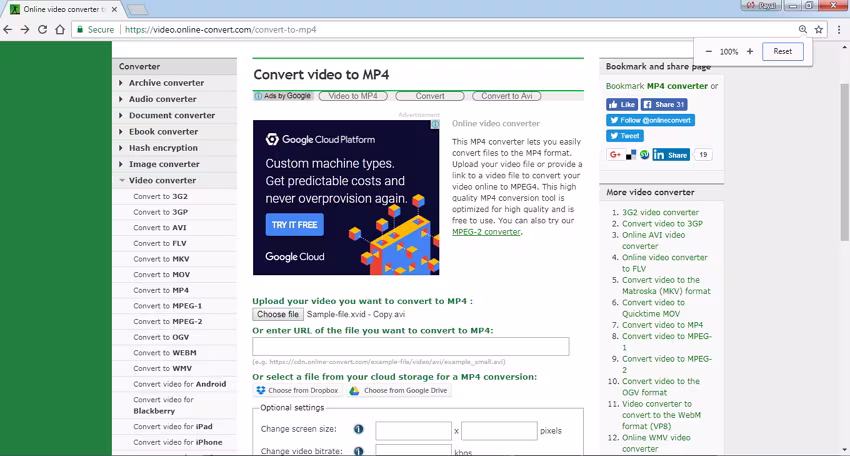Click TRY IT FREE in the ad
This screenshot has height=456, width=850.
pyautogui.click(x=294, y=224)
